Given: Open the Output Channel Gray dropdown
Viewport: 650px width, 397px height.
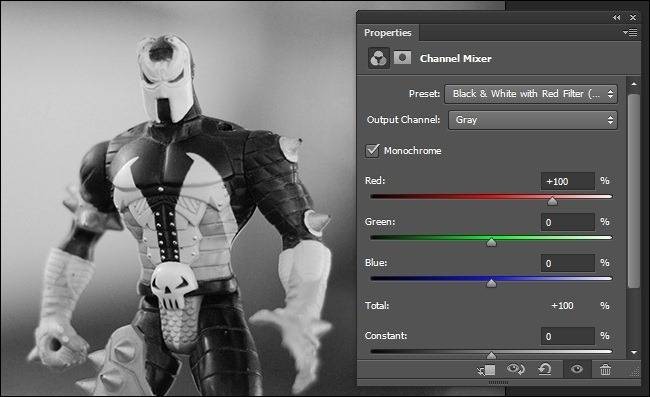Looking at the screenshot, I should point(533,120).
